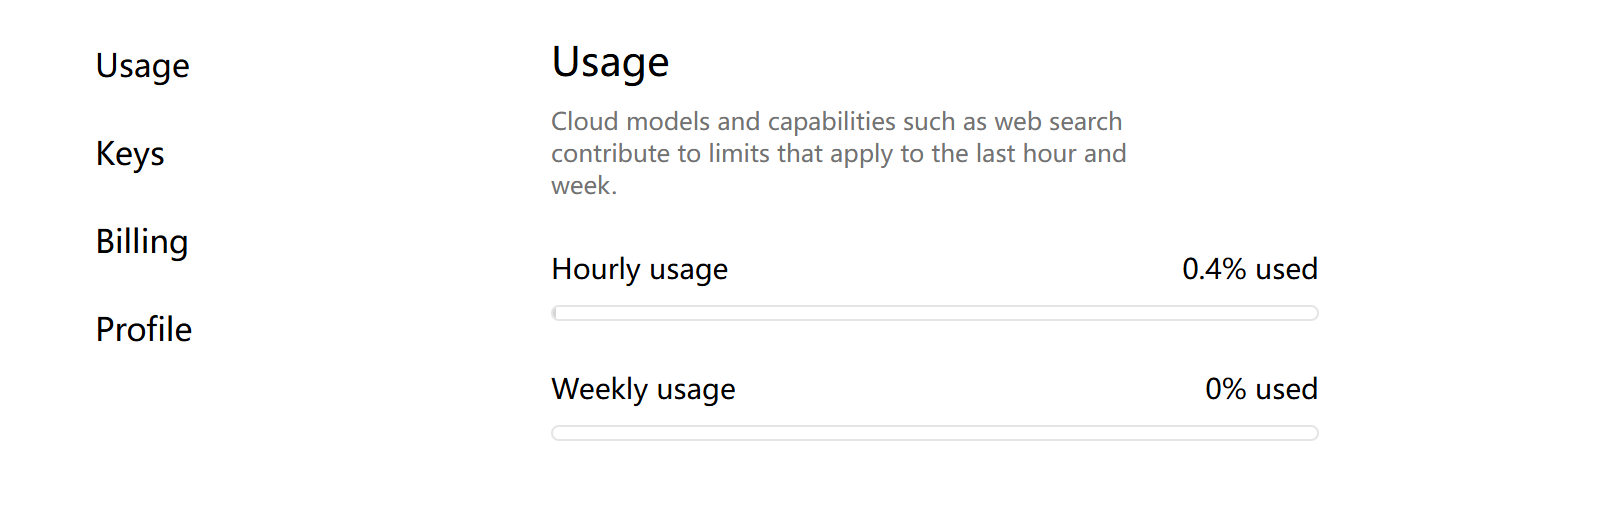1598x506 pixels.
Task: Click the Weekly usage progress bar
Action: [935, 433]
